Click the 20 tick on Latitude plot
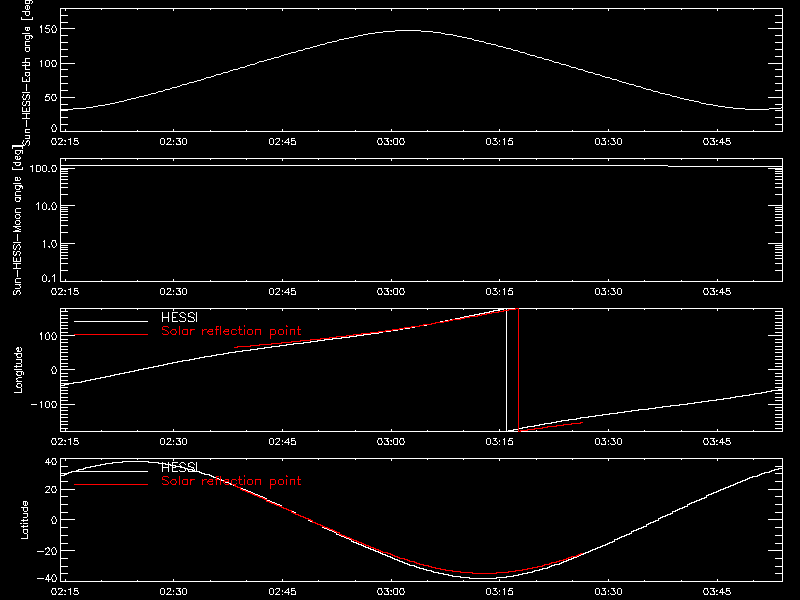Screen dimensions: 800x600 pos(51,489)
